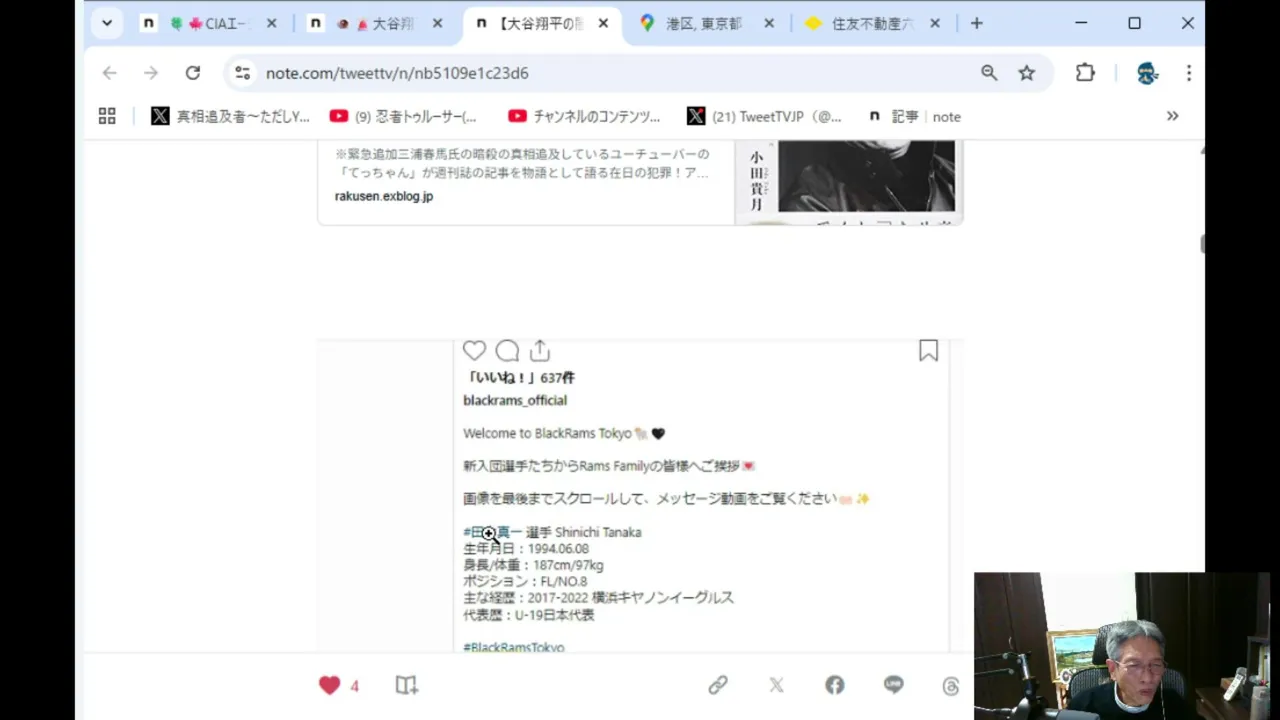Select the 身長/体重：187cm/97kg line

[x=533, y=565]
